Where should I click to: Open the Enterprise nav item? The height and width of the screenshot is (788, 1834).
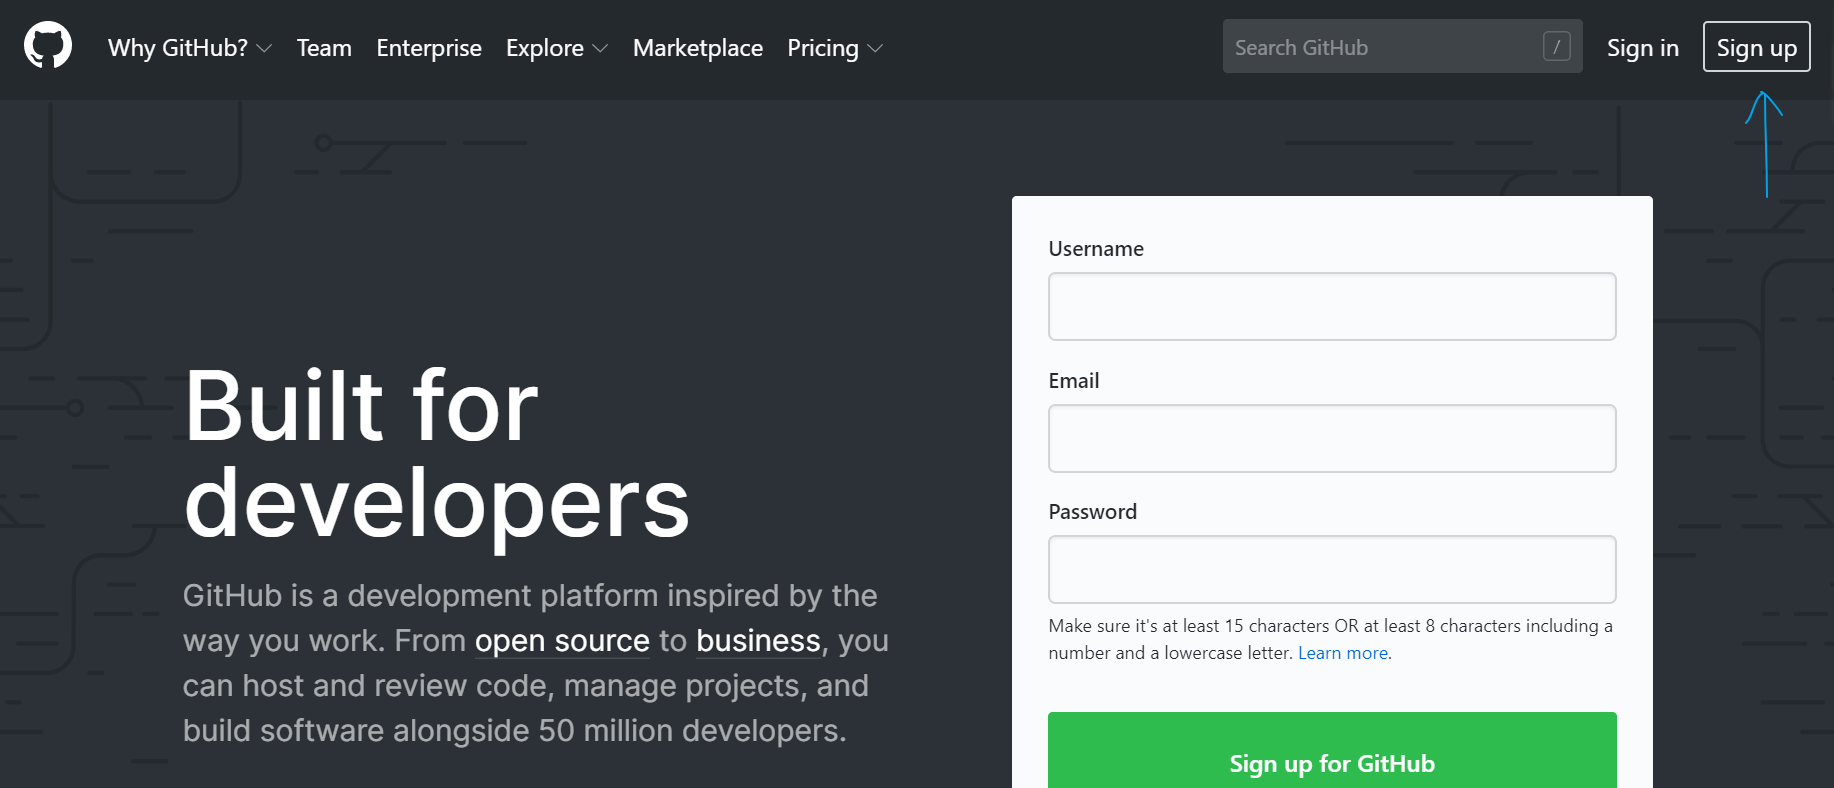point(429,48)
